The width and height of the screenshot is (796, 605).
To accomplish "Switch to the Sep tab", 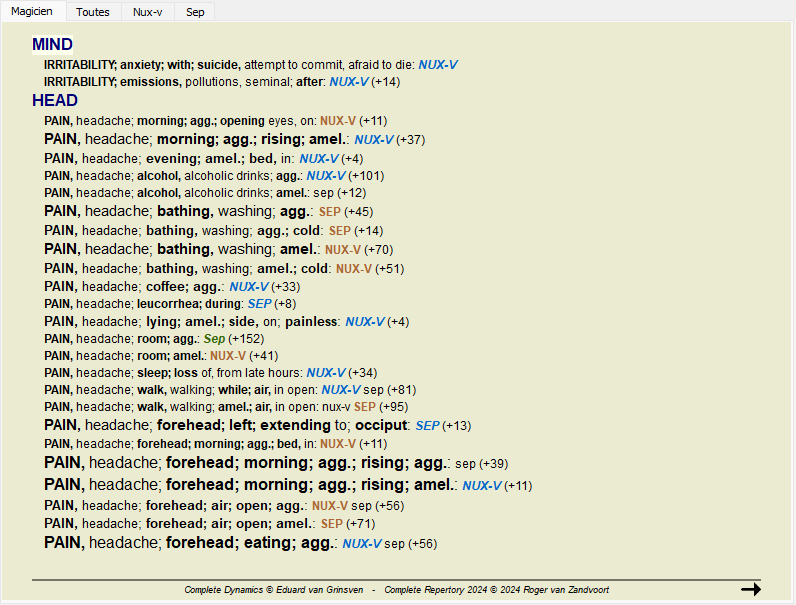I will coord(195,12).
